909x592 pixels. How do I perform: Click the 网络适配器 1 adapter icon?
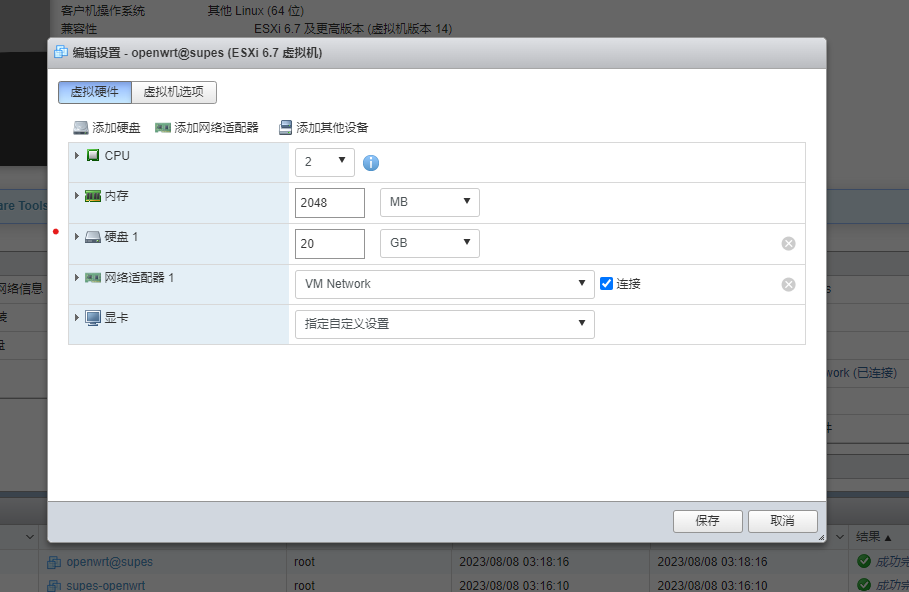[93, 277]
